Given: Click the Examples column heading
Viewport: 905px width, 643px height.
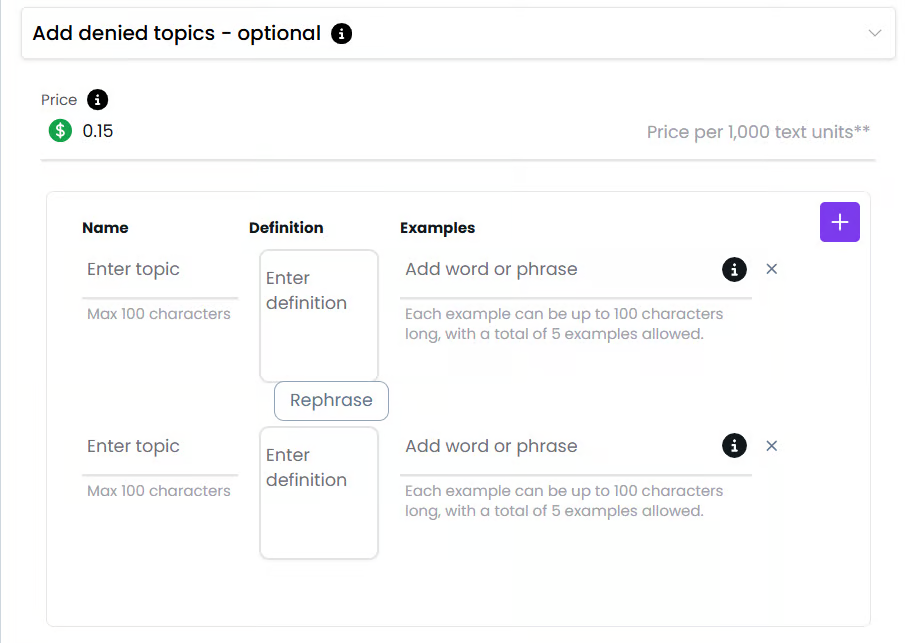Looking at the screenshot, I should pos(437,228).
